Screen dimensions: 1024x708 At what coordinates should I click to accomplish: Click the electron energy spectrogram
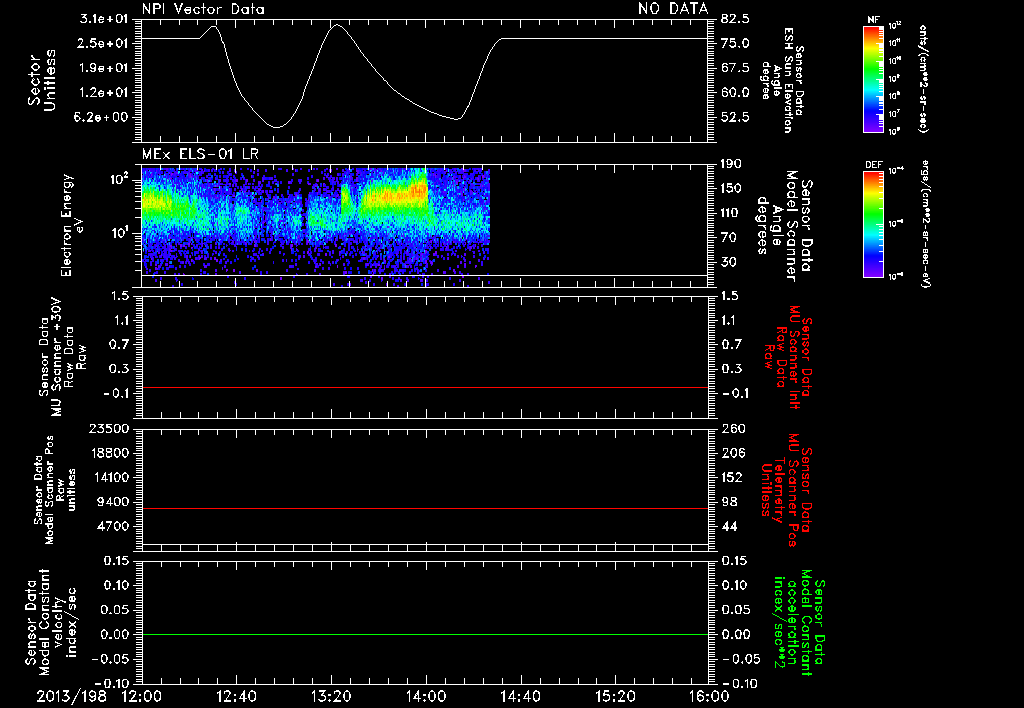coord(315,227)
